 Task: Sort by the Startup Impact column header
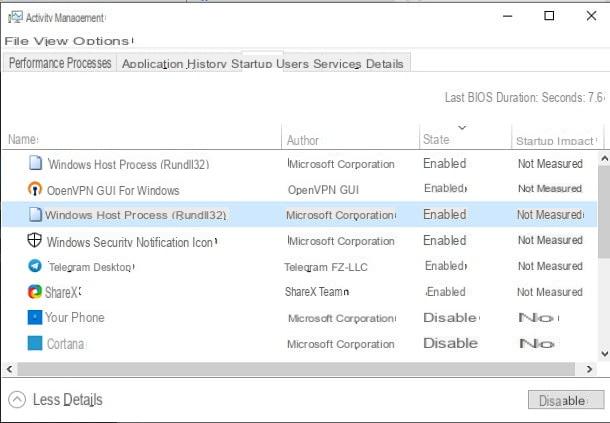click(556, 141)
